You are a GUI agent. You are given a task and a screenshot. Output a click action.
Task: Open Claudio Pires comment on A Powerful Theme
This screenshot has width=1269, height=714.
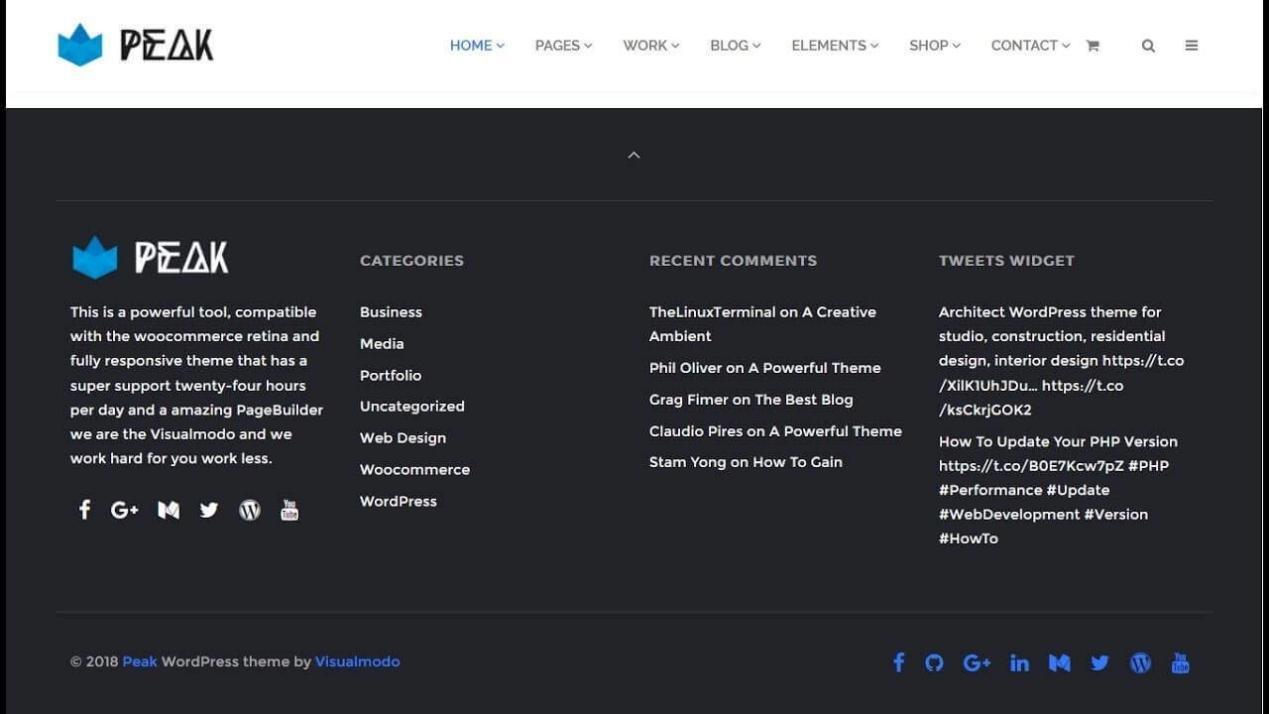click(x=775, y=431)
